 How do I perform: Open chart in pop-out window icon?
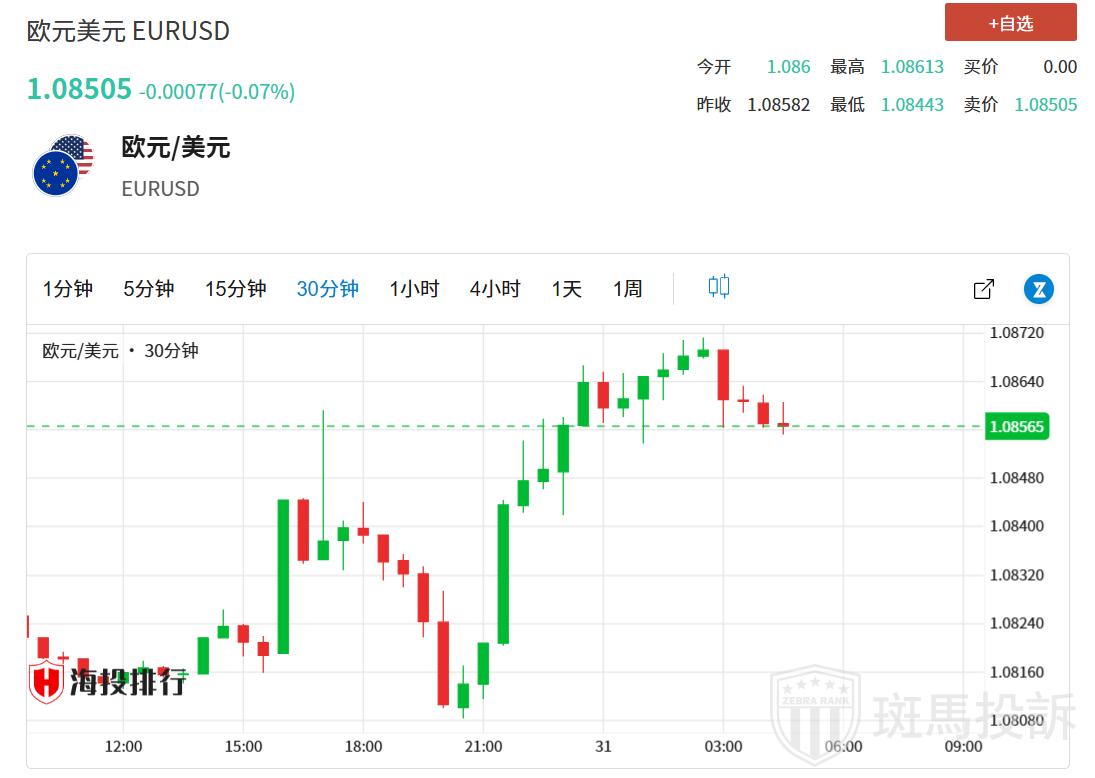[x=983, y=289]
